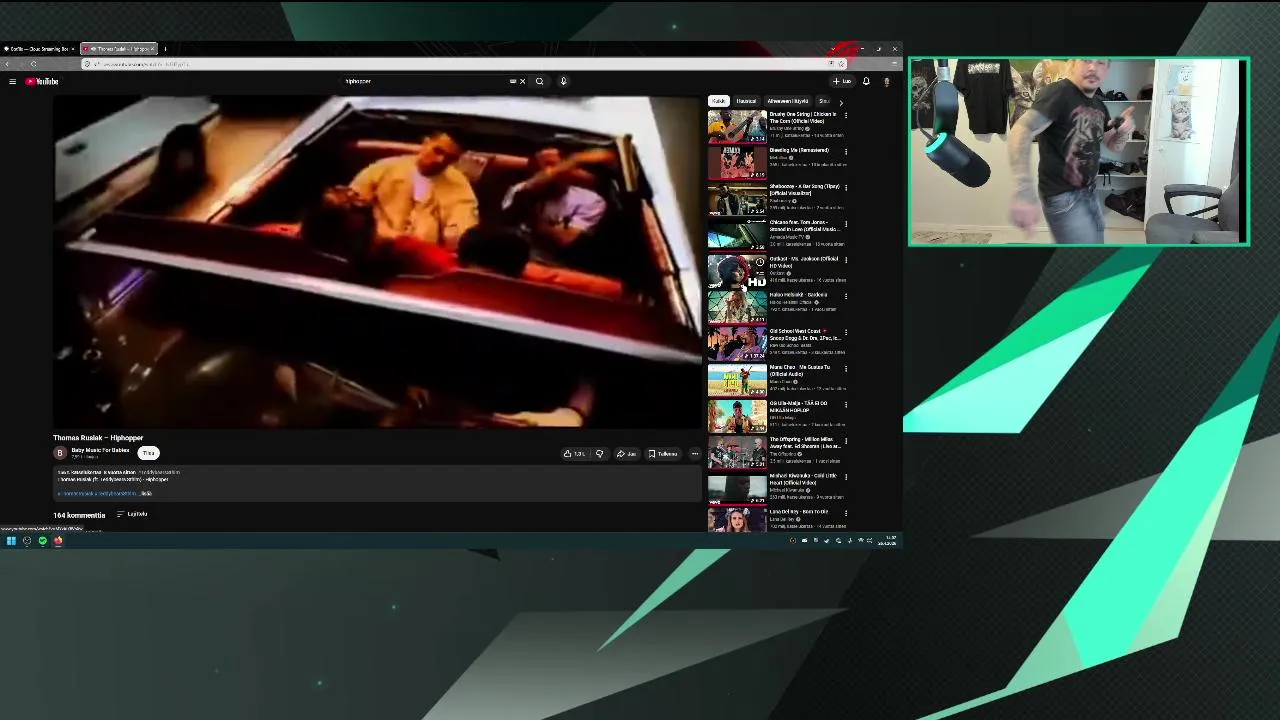
Task: Open options menu for Manu Chao video
Action: pos(846,368)
